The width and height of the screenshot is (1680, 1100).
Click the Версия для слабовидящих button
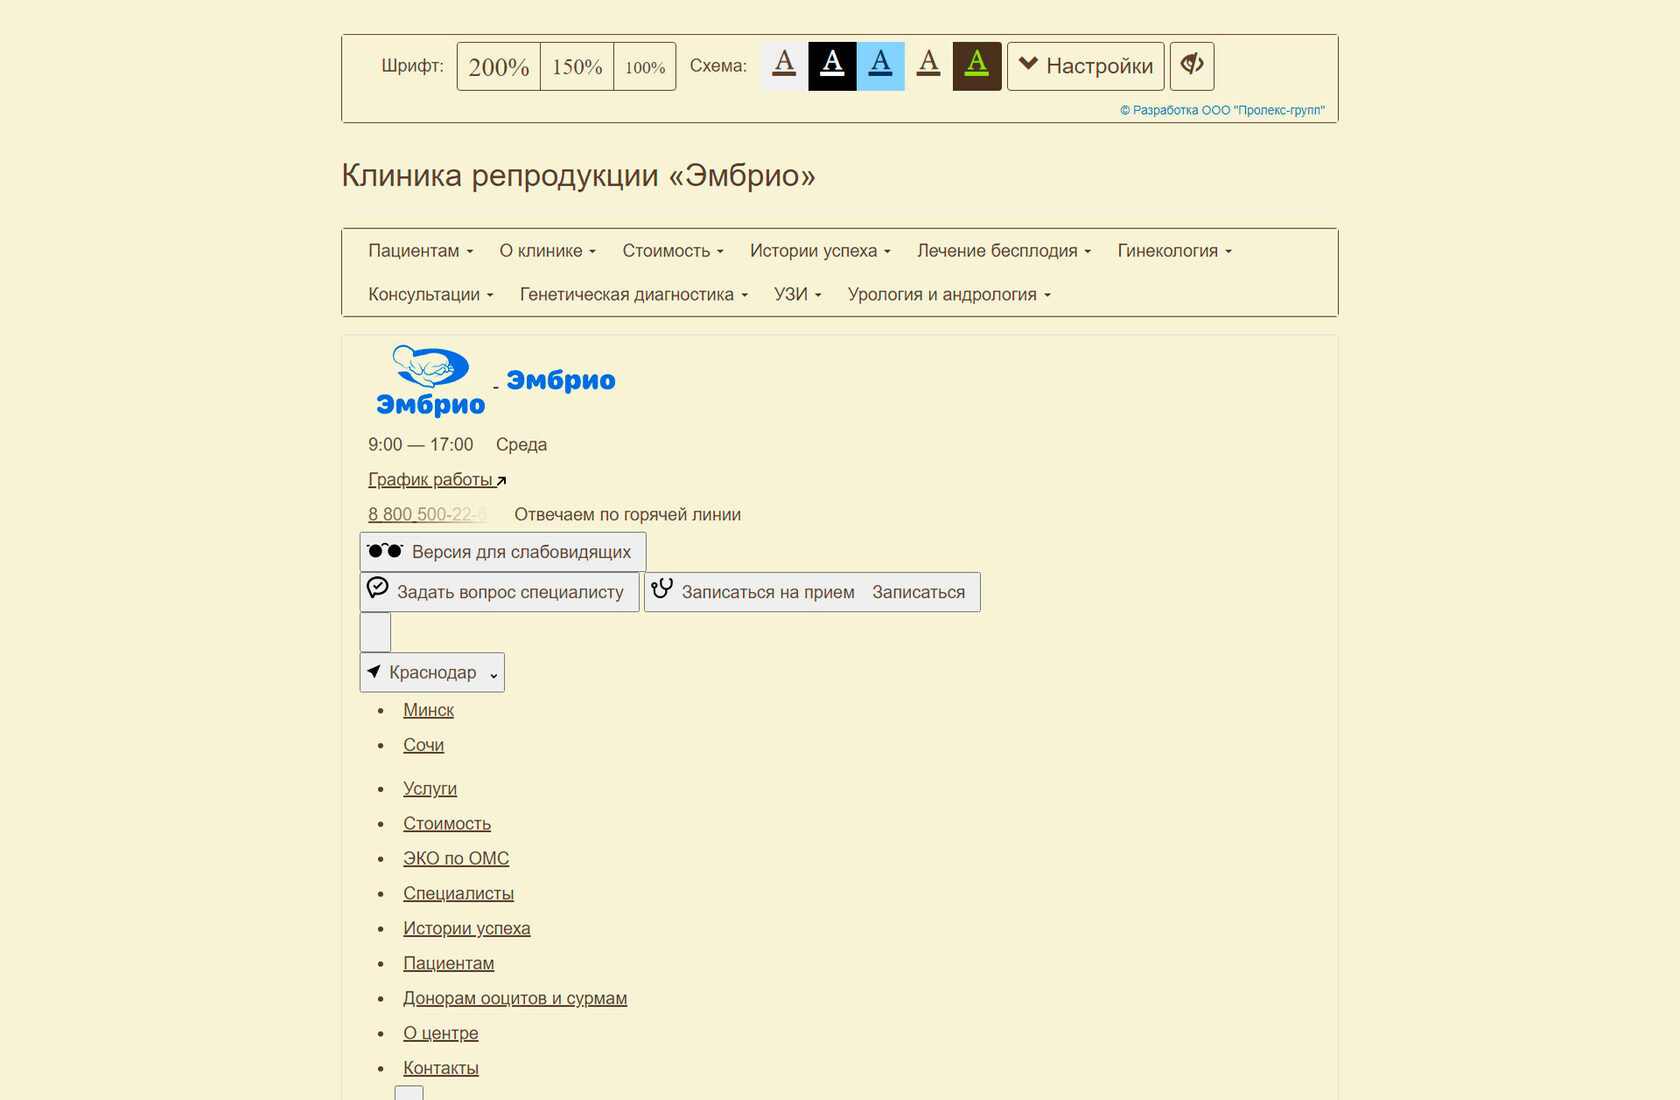tap(503, 552)
